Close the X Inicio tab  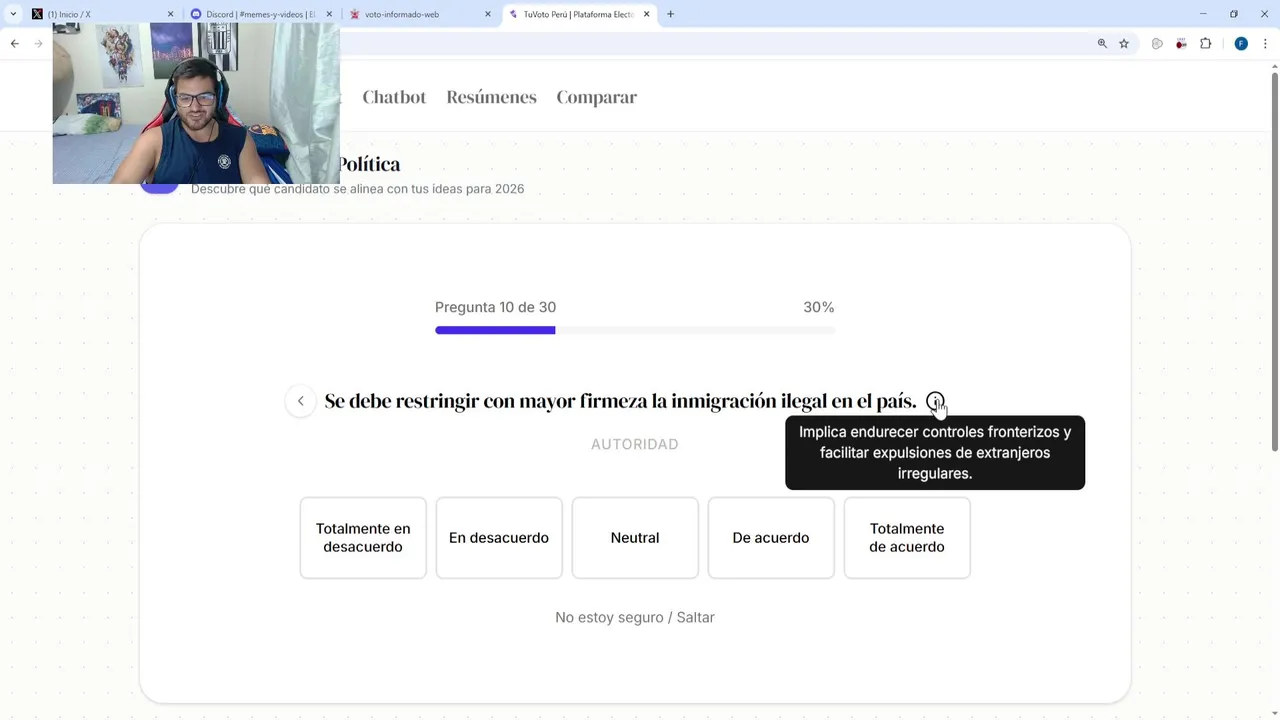(x=170, y=14)
